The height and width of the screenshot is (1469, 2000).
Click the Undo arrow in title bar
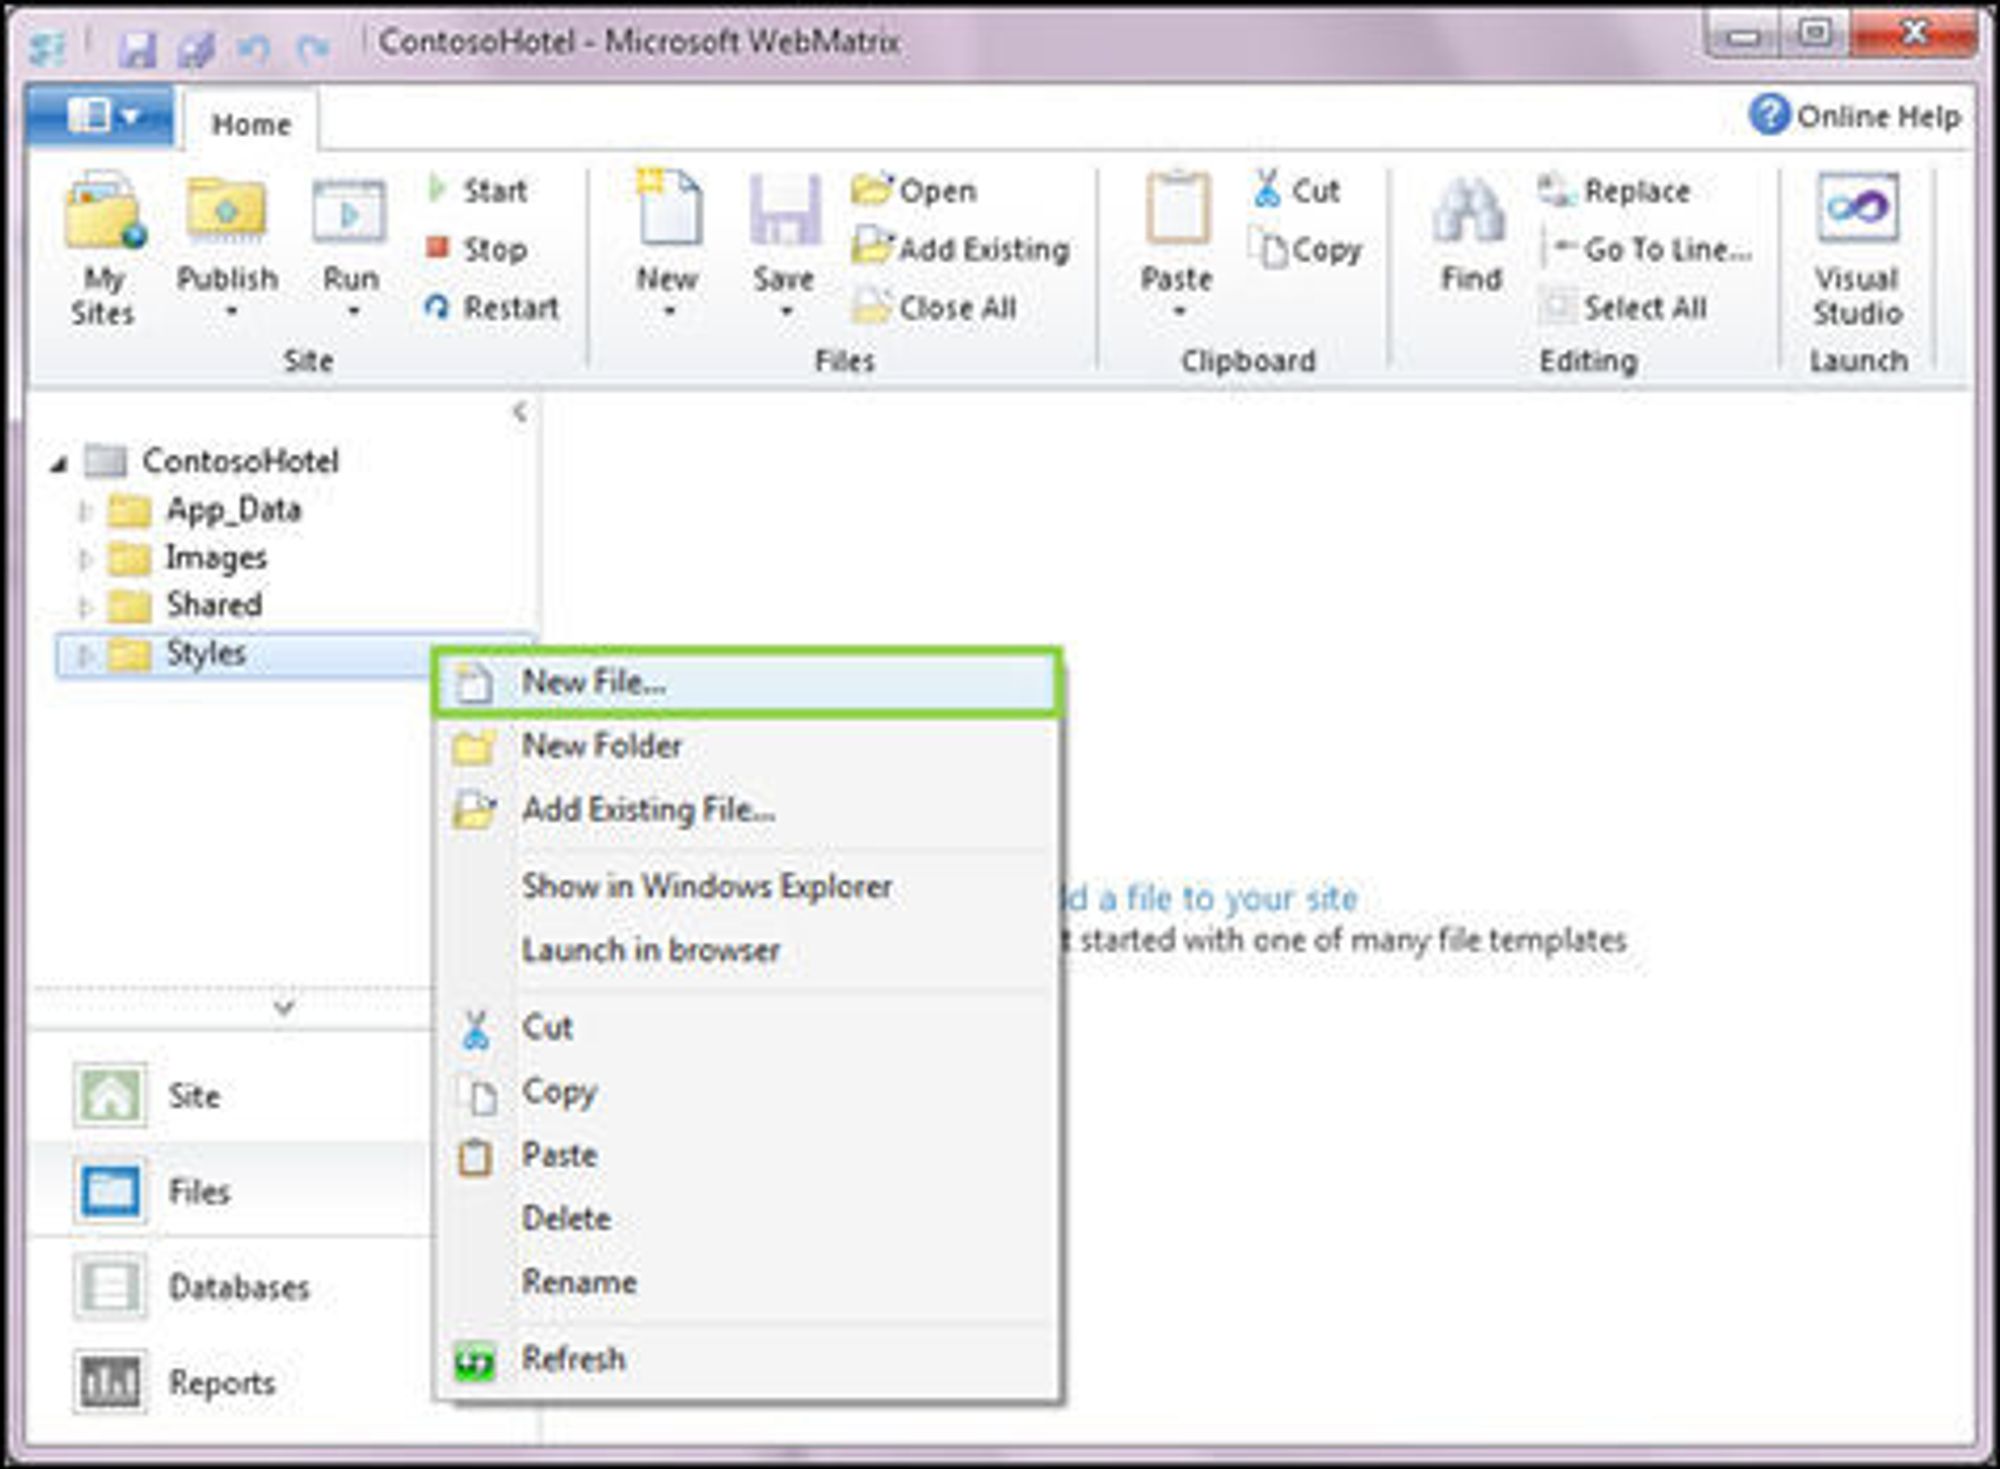pyautogui.click(x=253, y=48)
